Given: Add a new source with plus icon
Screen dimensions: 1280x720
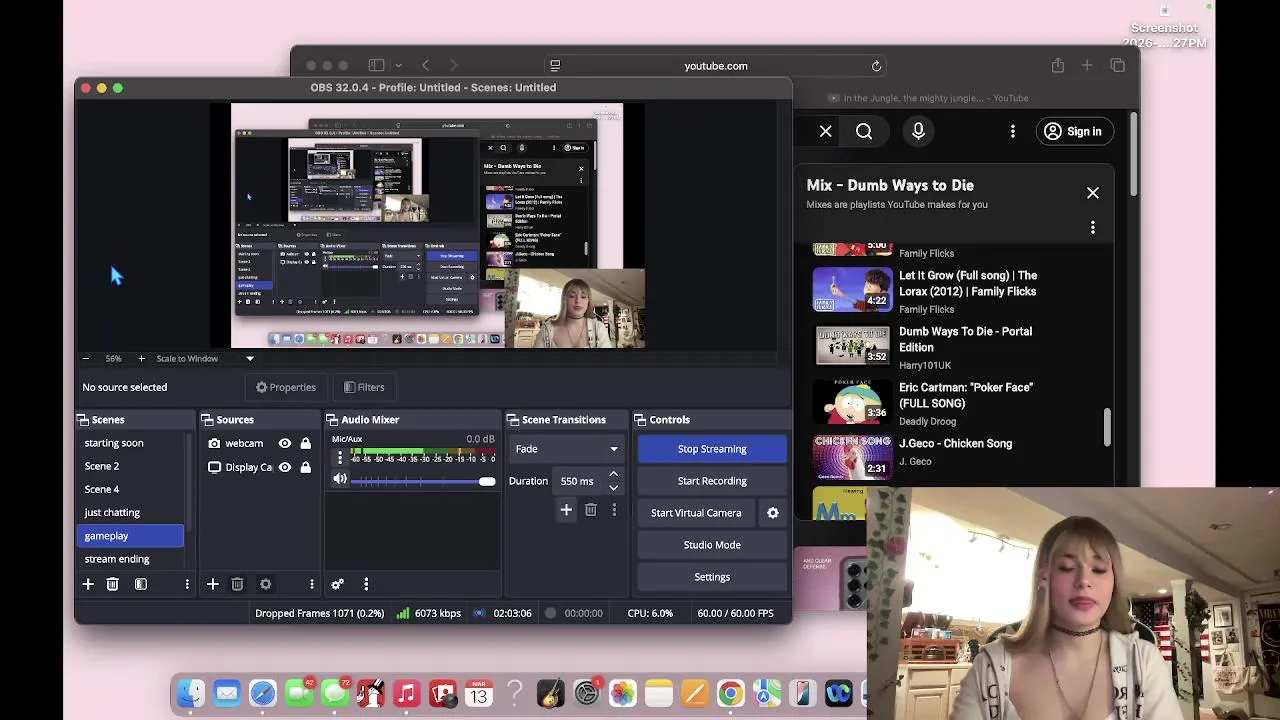Looking at the screenshot, I should pyautogui.click(x=212, y=584).
